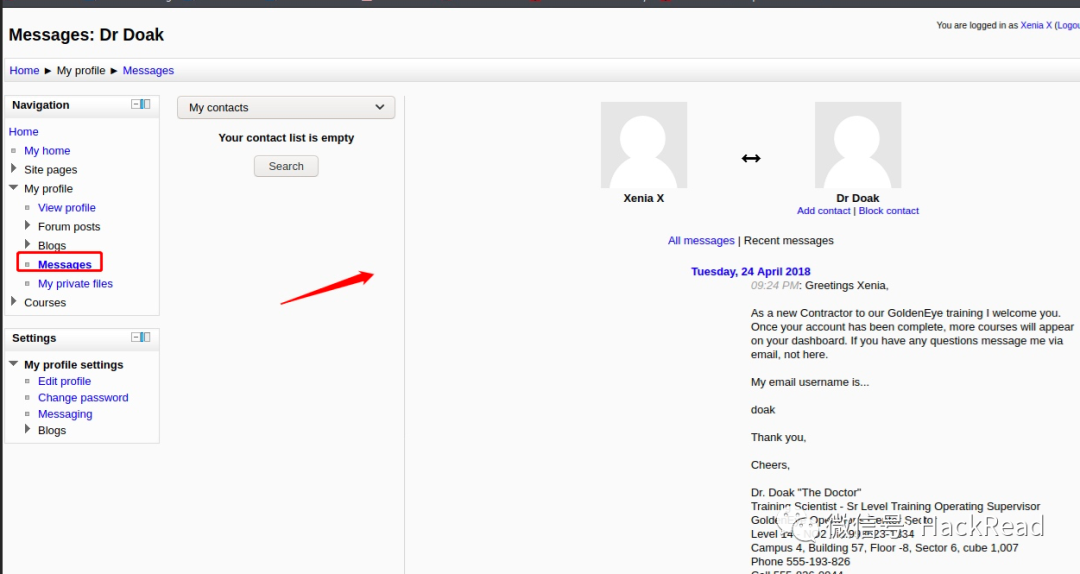This screenshot has height=574, width=1080.
Task: Expand the Courses node
Action: [x=14, y=301]
